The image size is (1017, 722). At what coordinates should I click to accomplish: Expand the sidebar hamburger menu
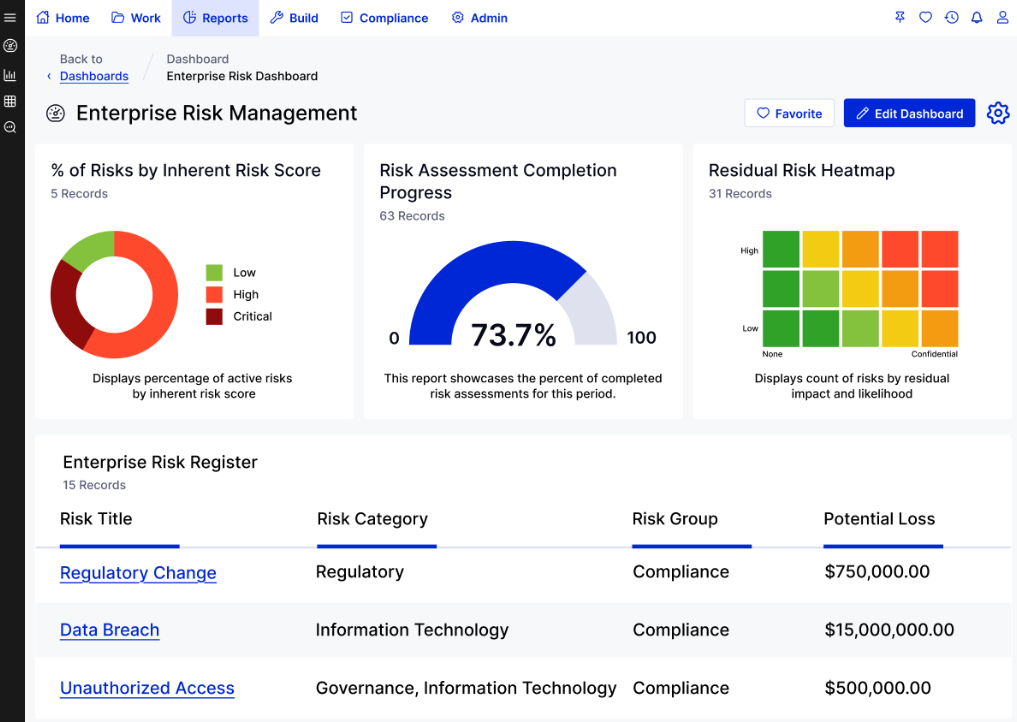click(10, 16)
